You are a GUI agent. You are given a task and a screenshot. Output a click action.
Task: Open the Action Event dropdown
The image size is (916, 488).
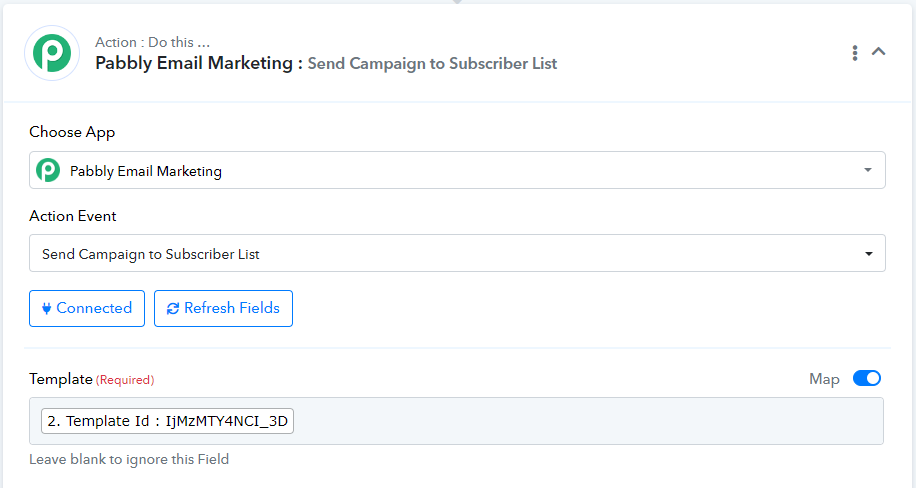point(457,253)
